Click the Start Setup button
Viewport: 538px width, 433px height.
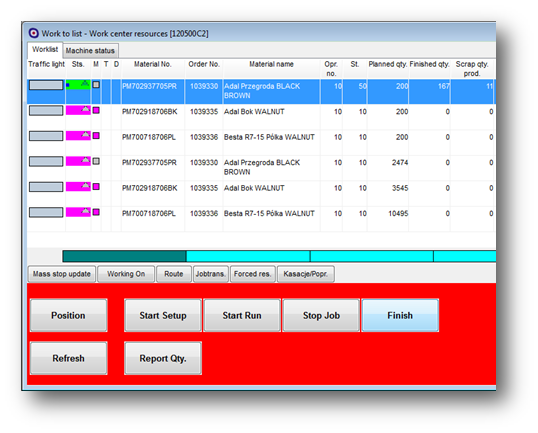[x=163, y=315]
